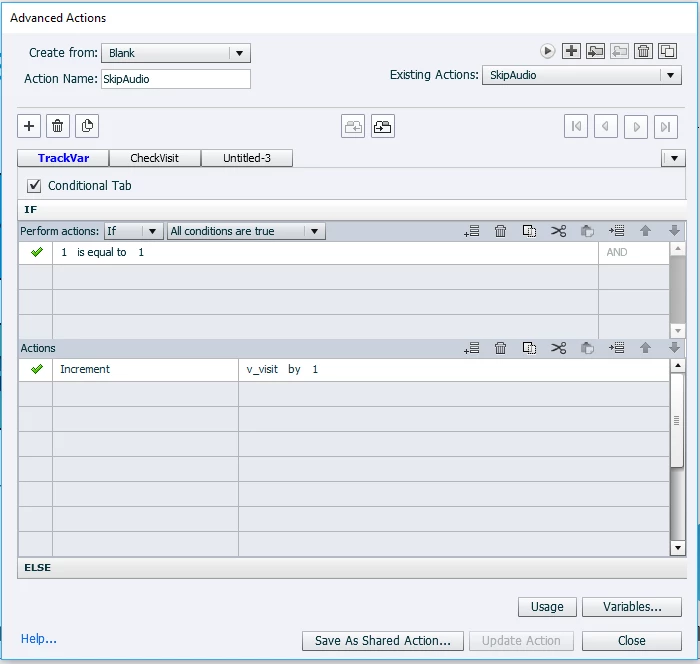This screenshot has height=664, width=700.
Task: Create a new action with the top plus icon
Action: click(x=571, y=51)
